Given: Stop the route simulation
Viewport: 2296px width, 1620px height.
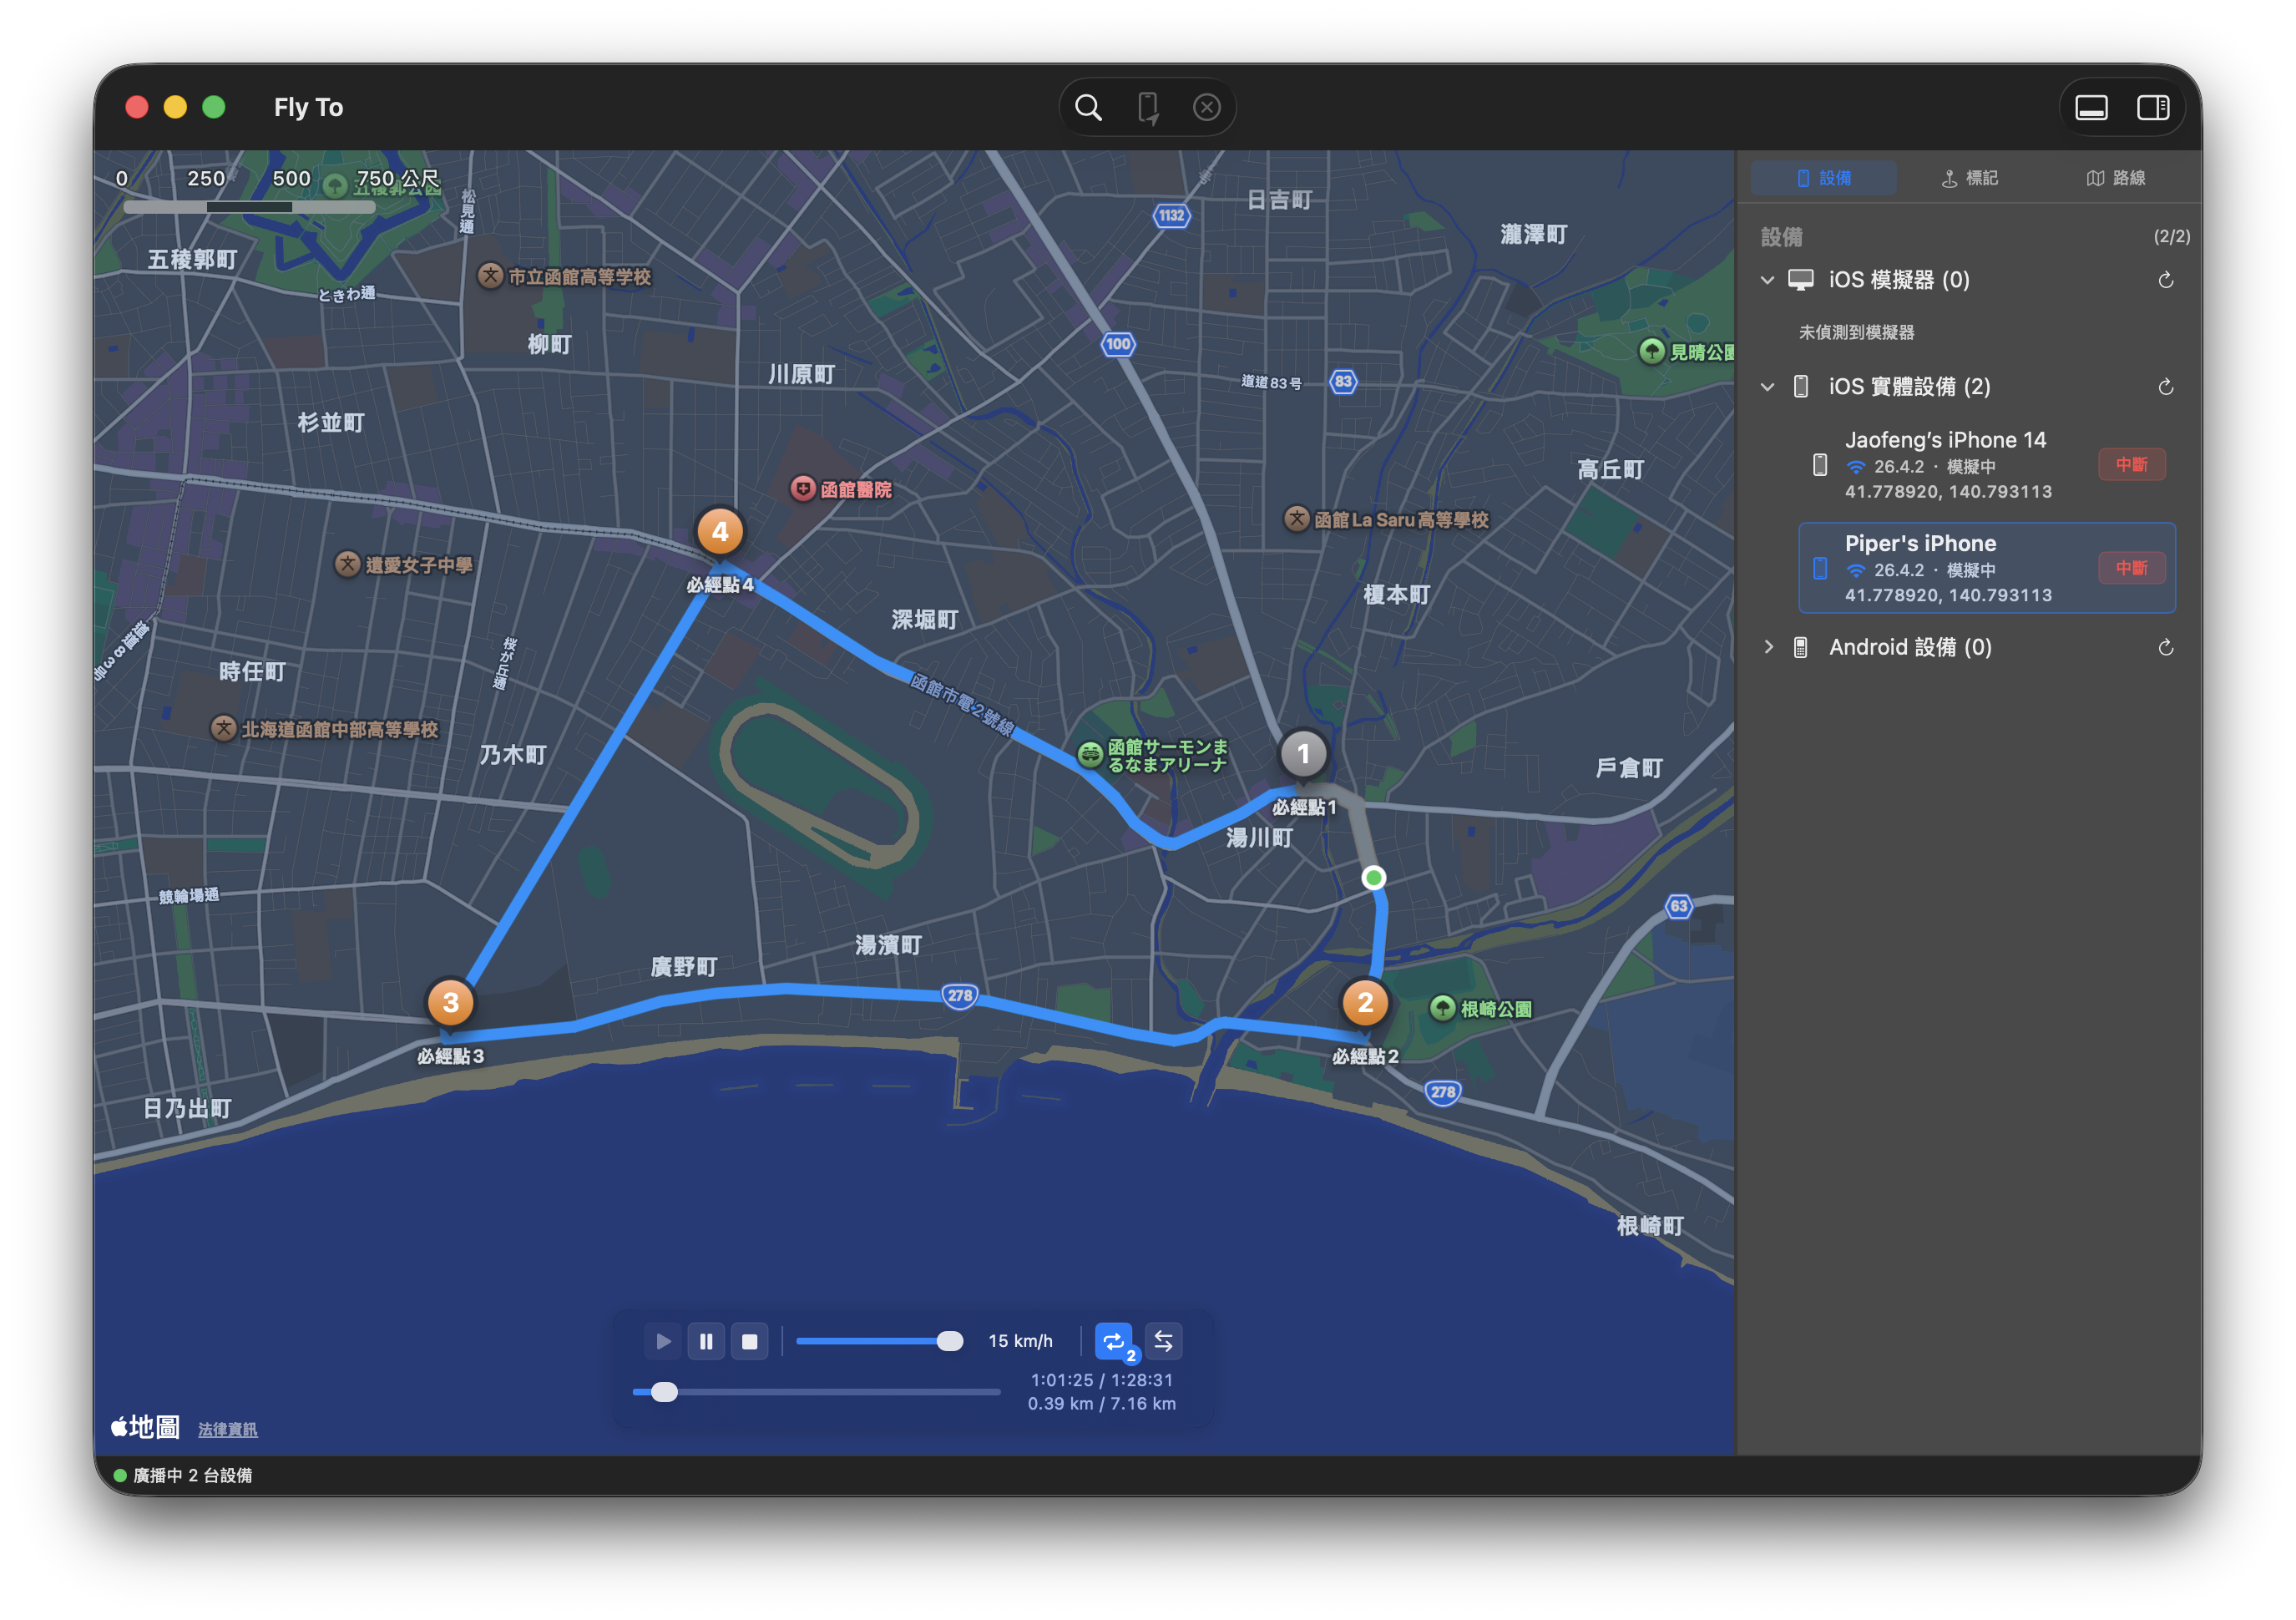Looking at the screenshot, I should 749,1341.
